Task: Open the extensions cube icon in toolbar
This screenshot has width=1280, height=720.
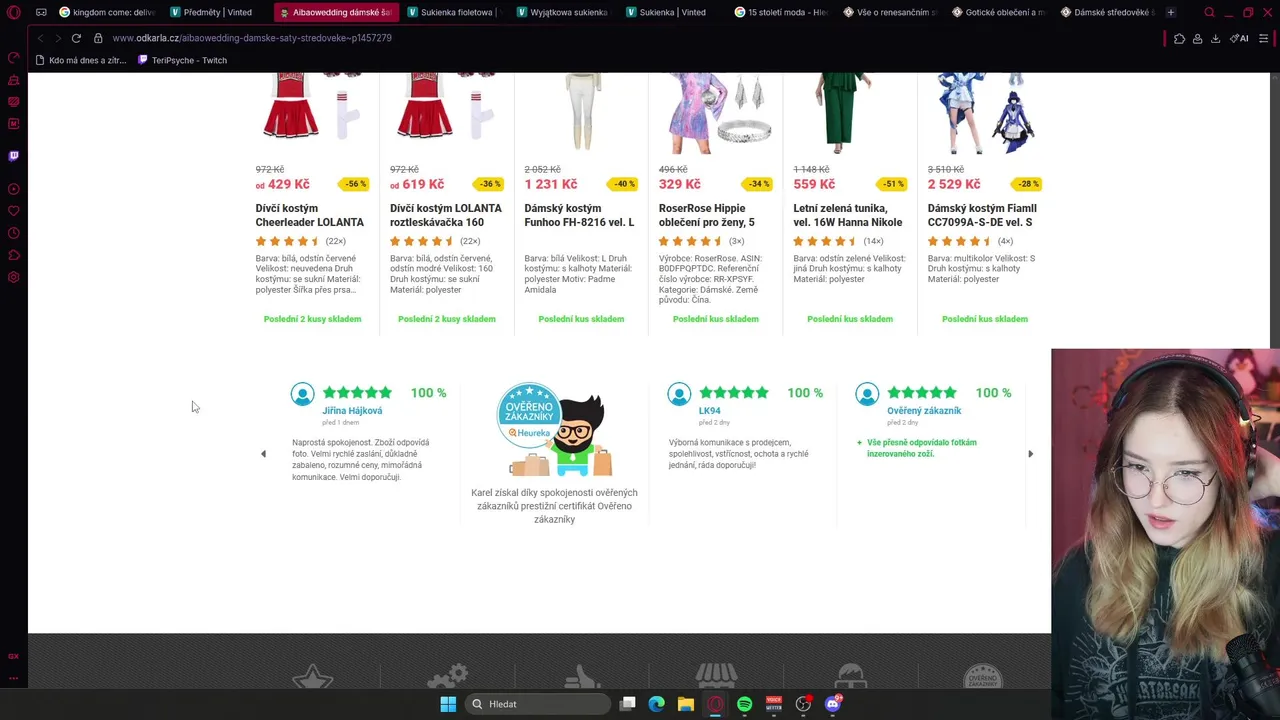Action: pos(1179,38)
